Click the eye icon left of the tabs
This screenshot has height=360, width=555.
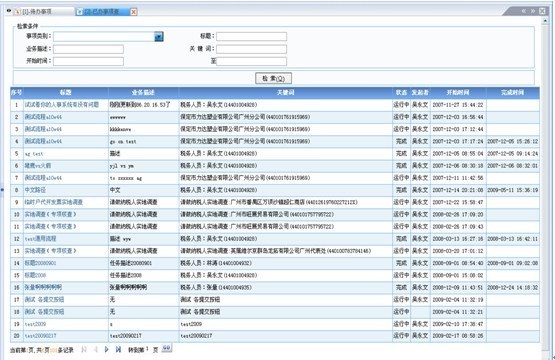pos(8,11)
